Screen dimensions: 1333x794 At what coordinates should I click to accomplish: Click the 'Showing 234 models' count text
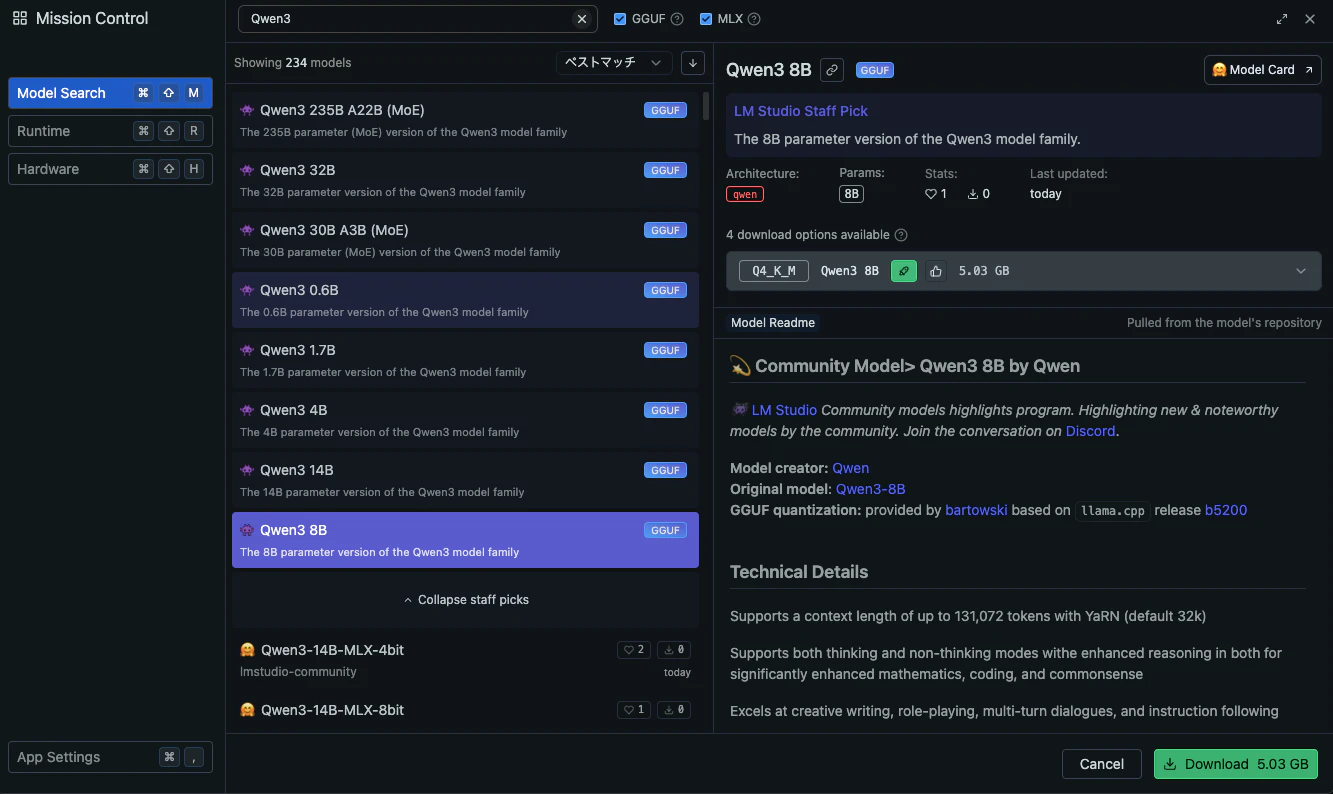pos(293,62)
